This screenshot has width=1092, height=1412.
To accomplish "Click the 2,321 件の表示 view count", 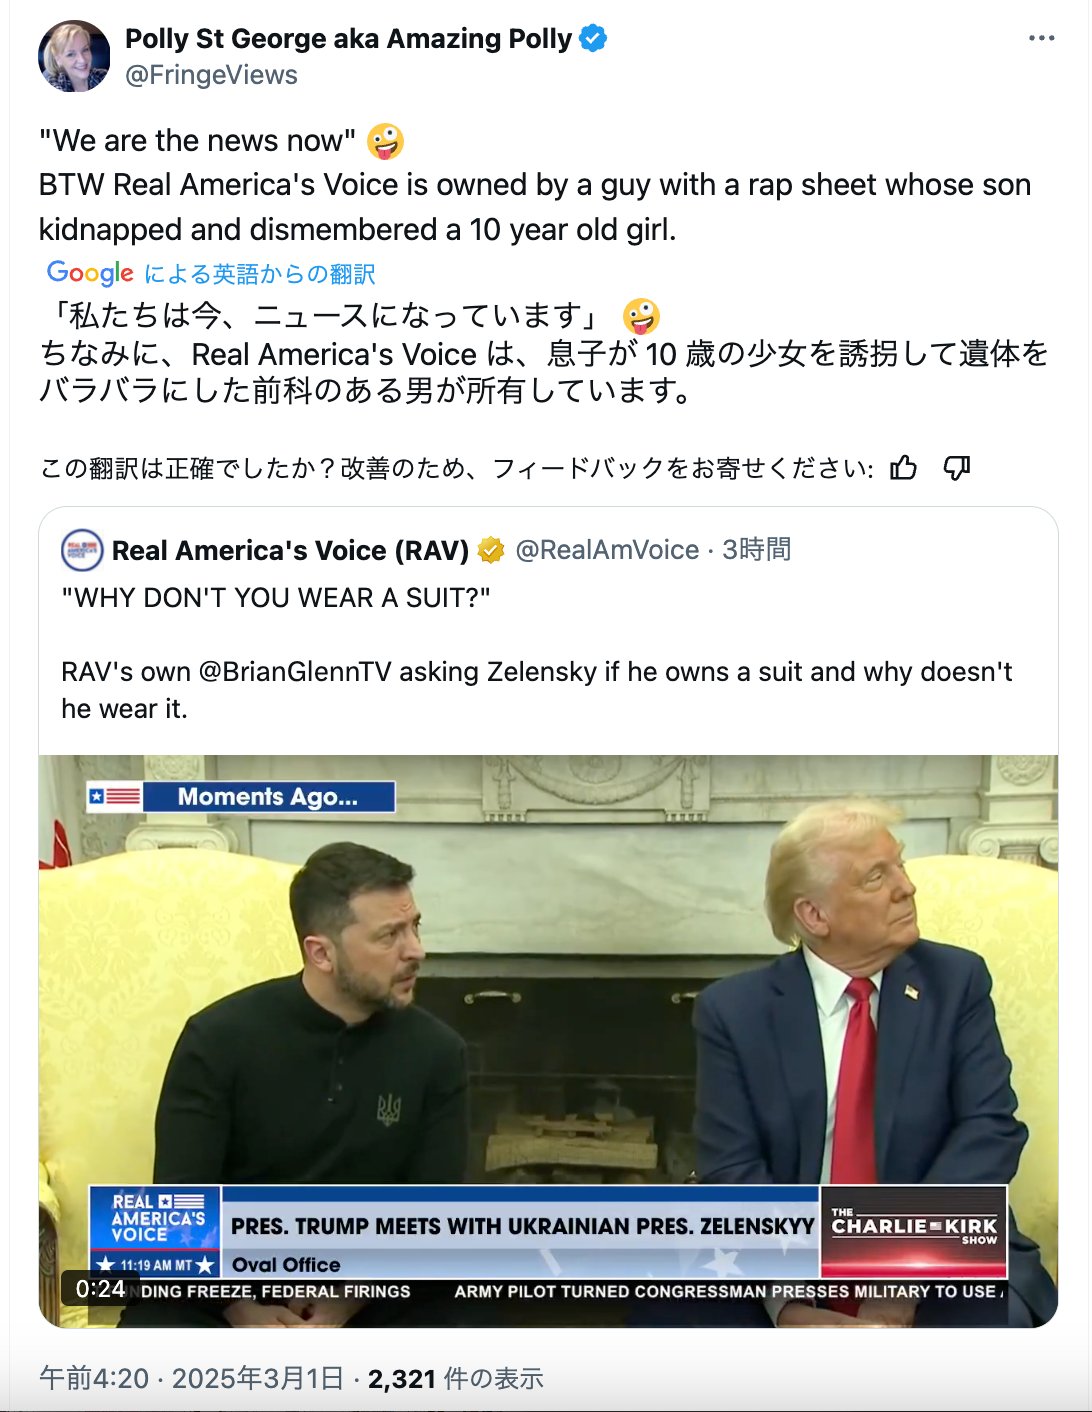I will [x=456, y=1379].
